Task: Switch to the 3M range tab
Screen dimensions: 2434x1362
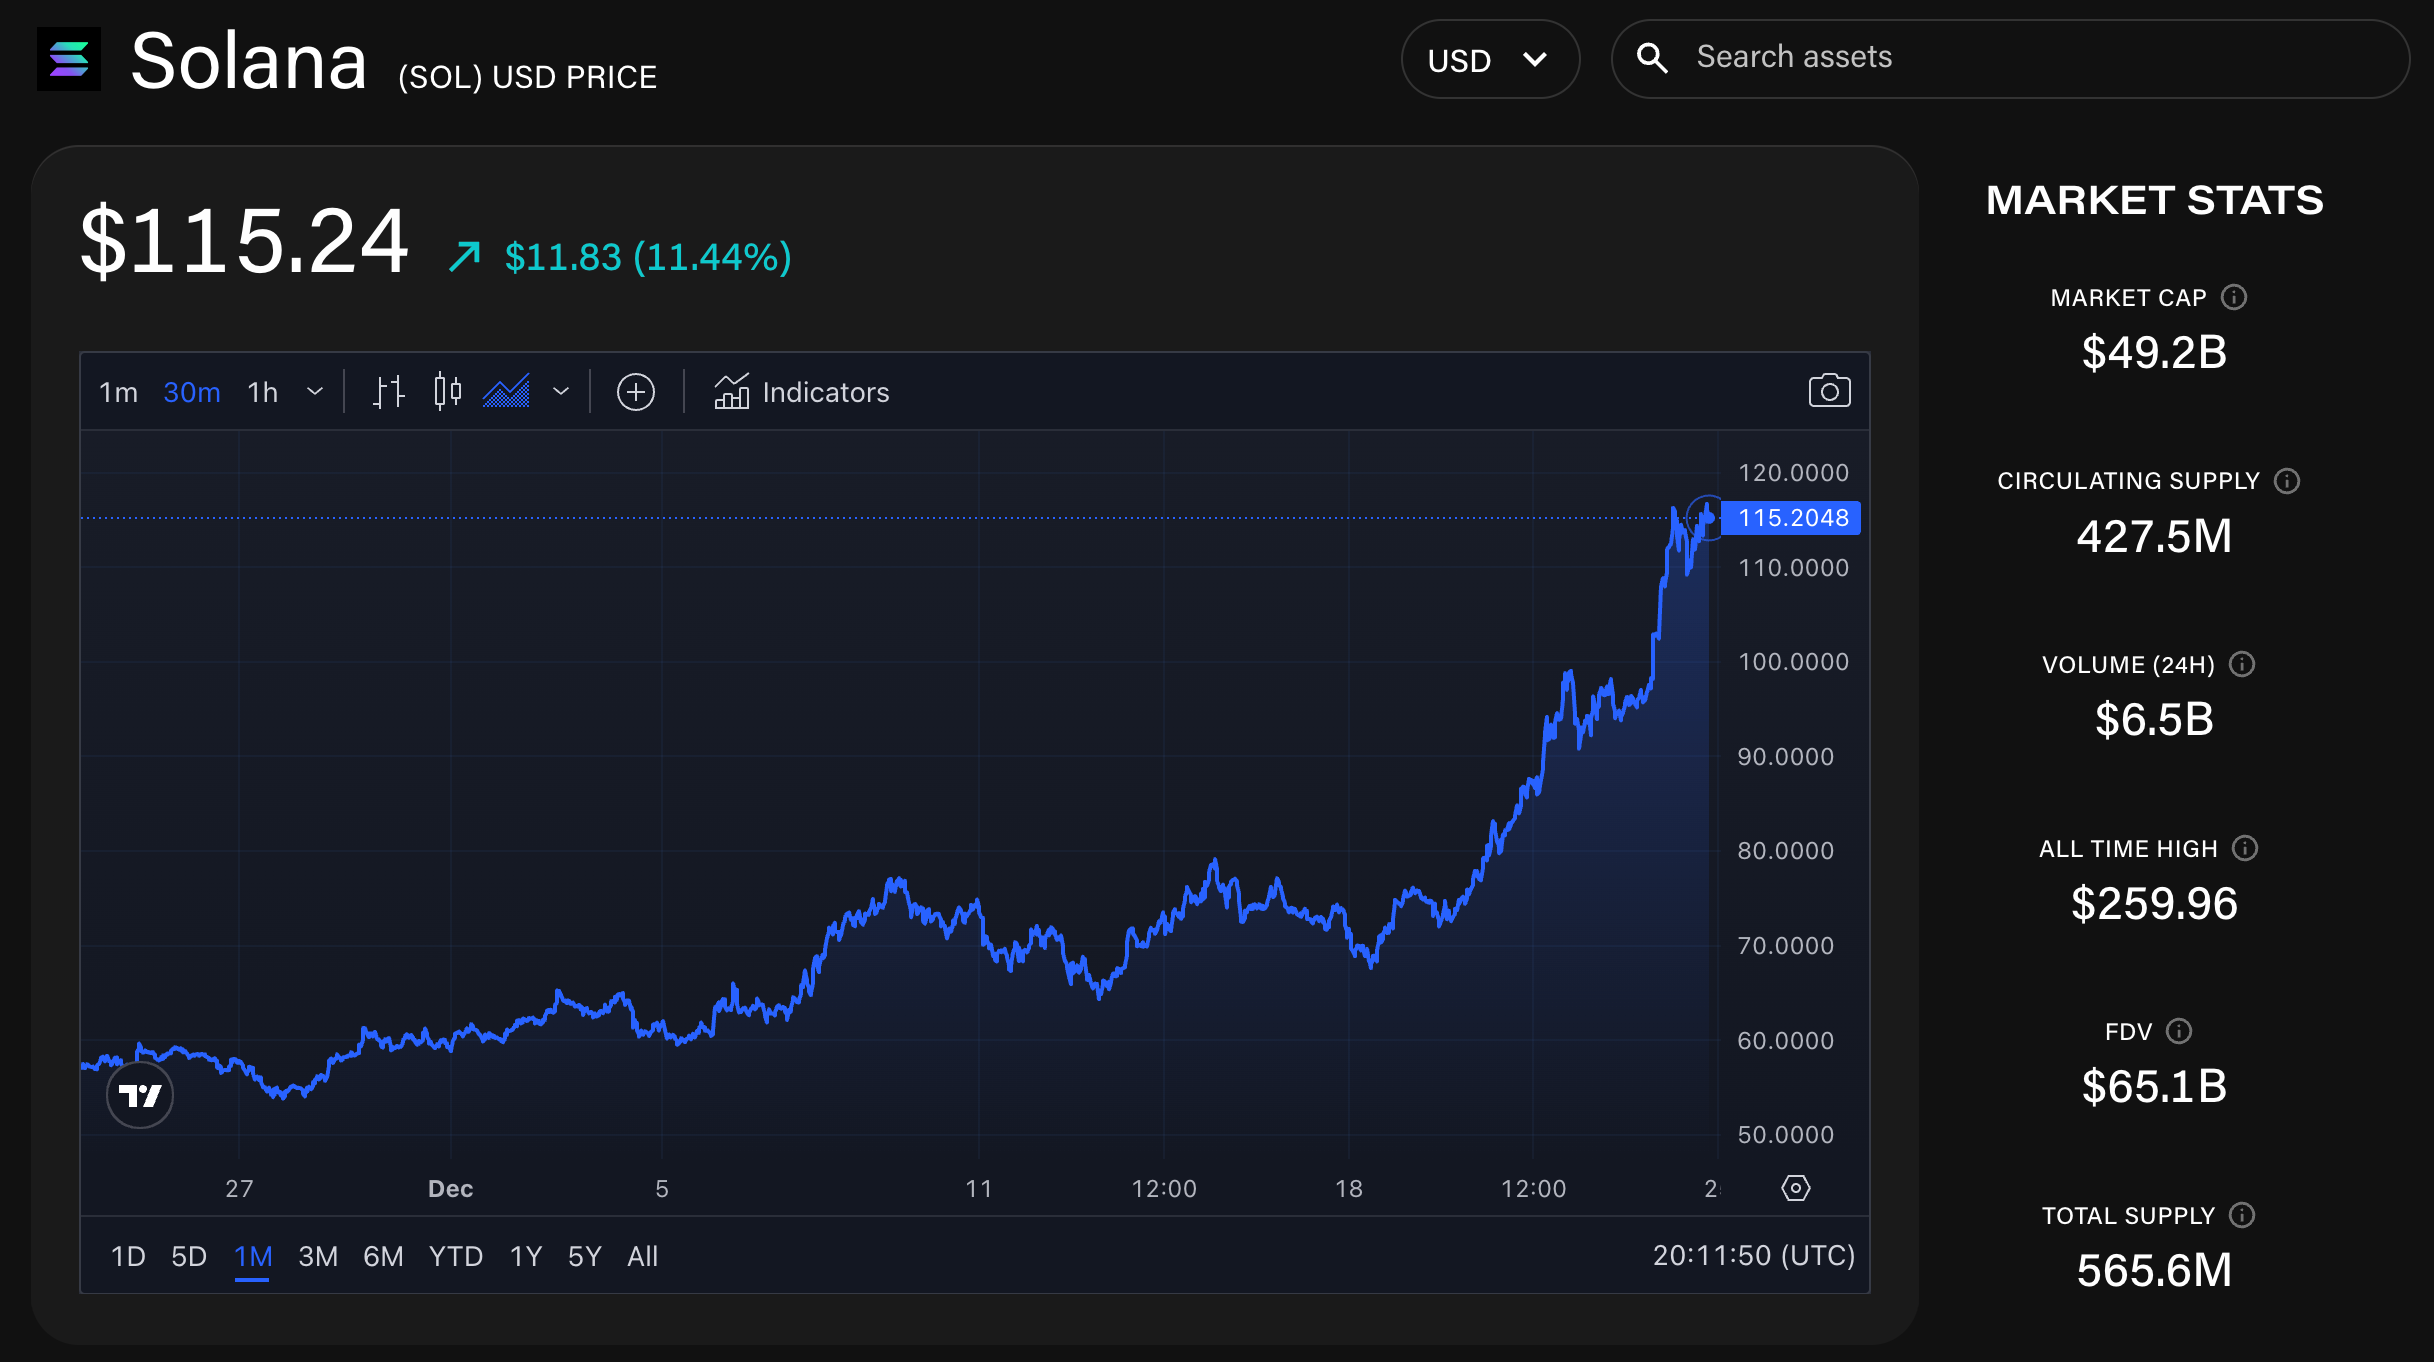Action: pyautogui.click(x=318, y=1256)
